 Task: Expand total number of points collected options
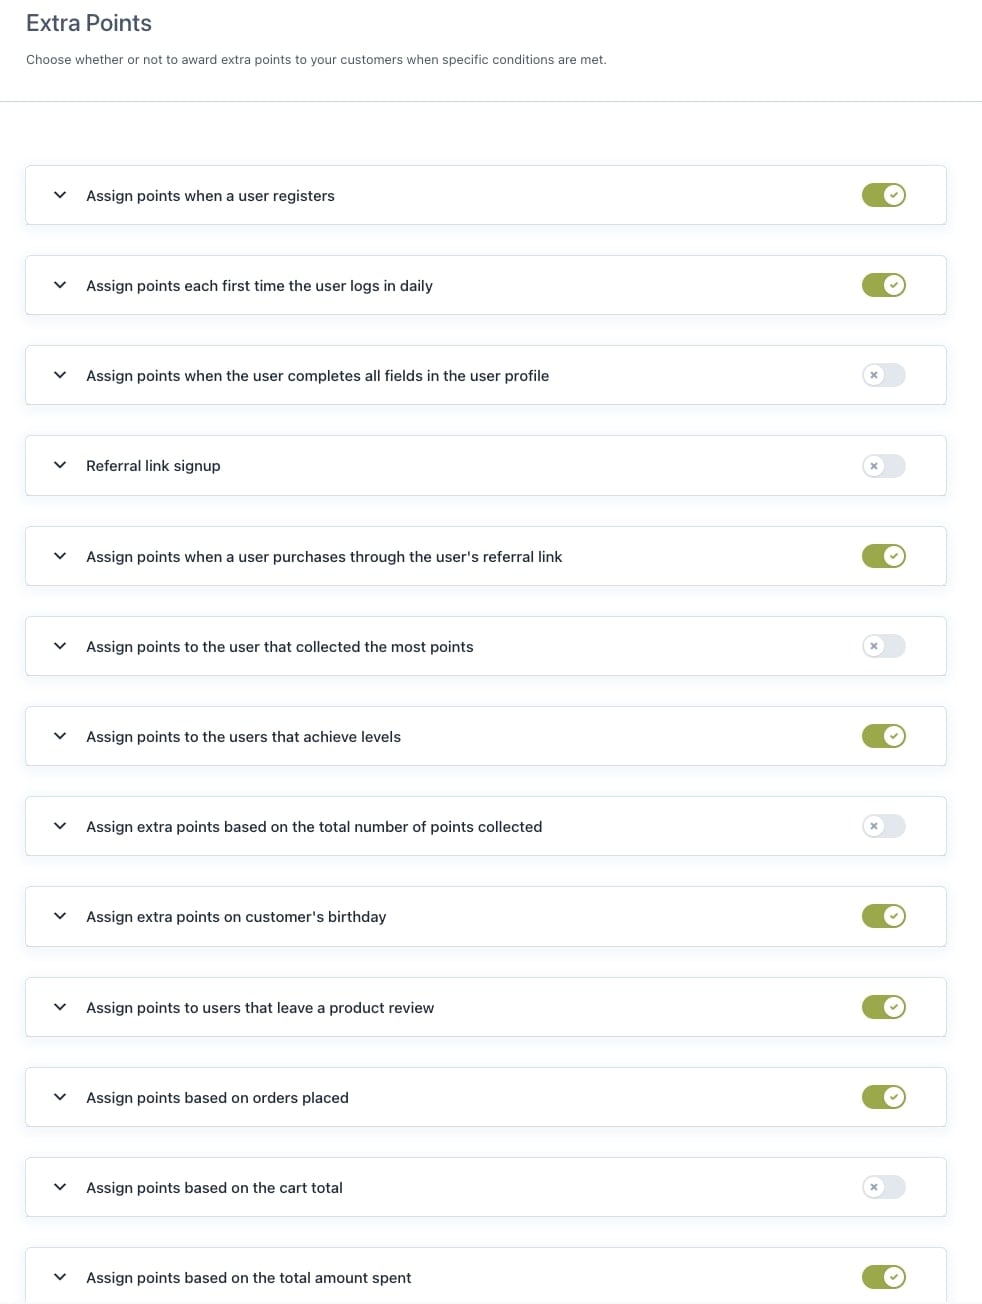click(x=60, y=826)
